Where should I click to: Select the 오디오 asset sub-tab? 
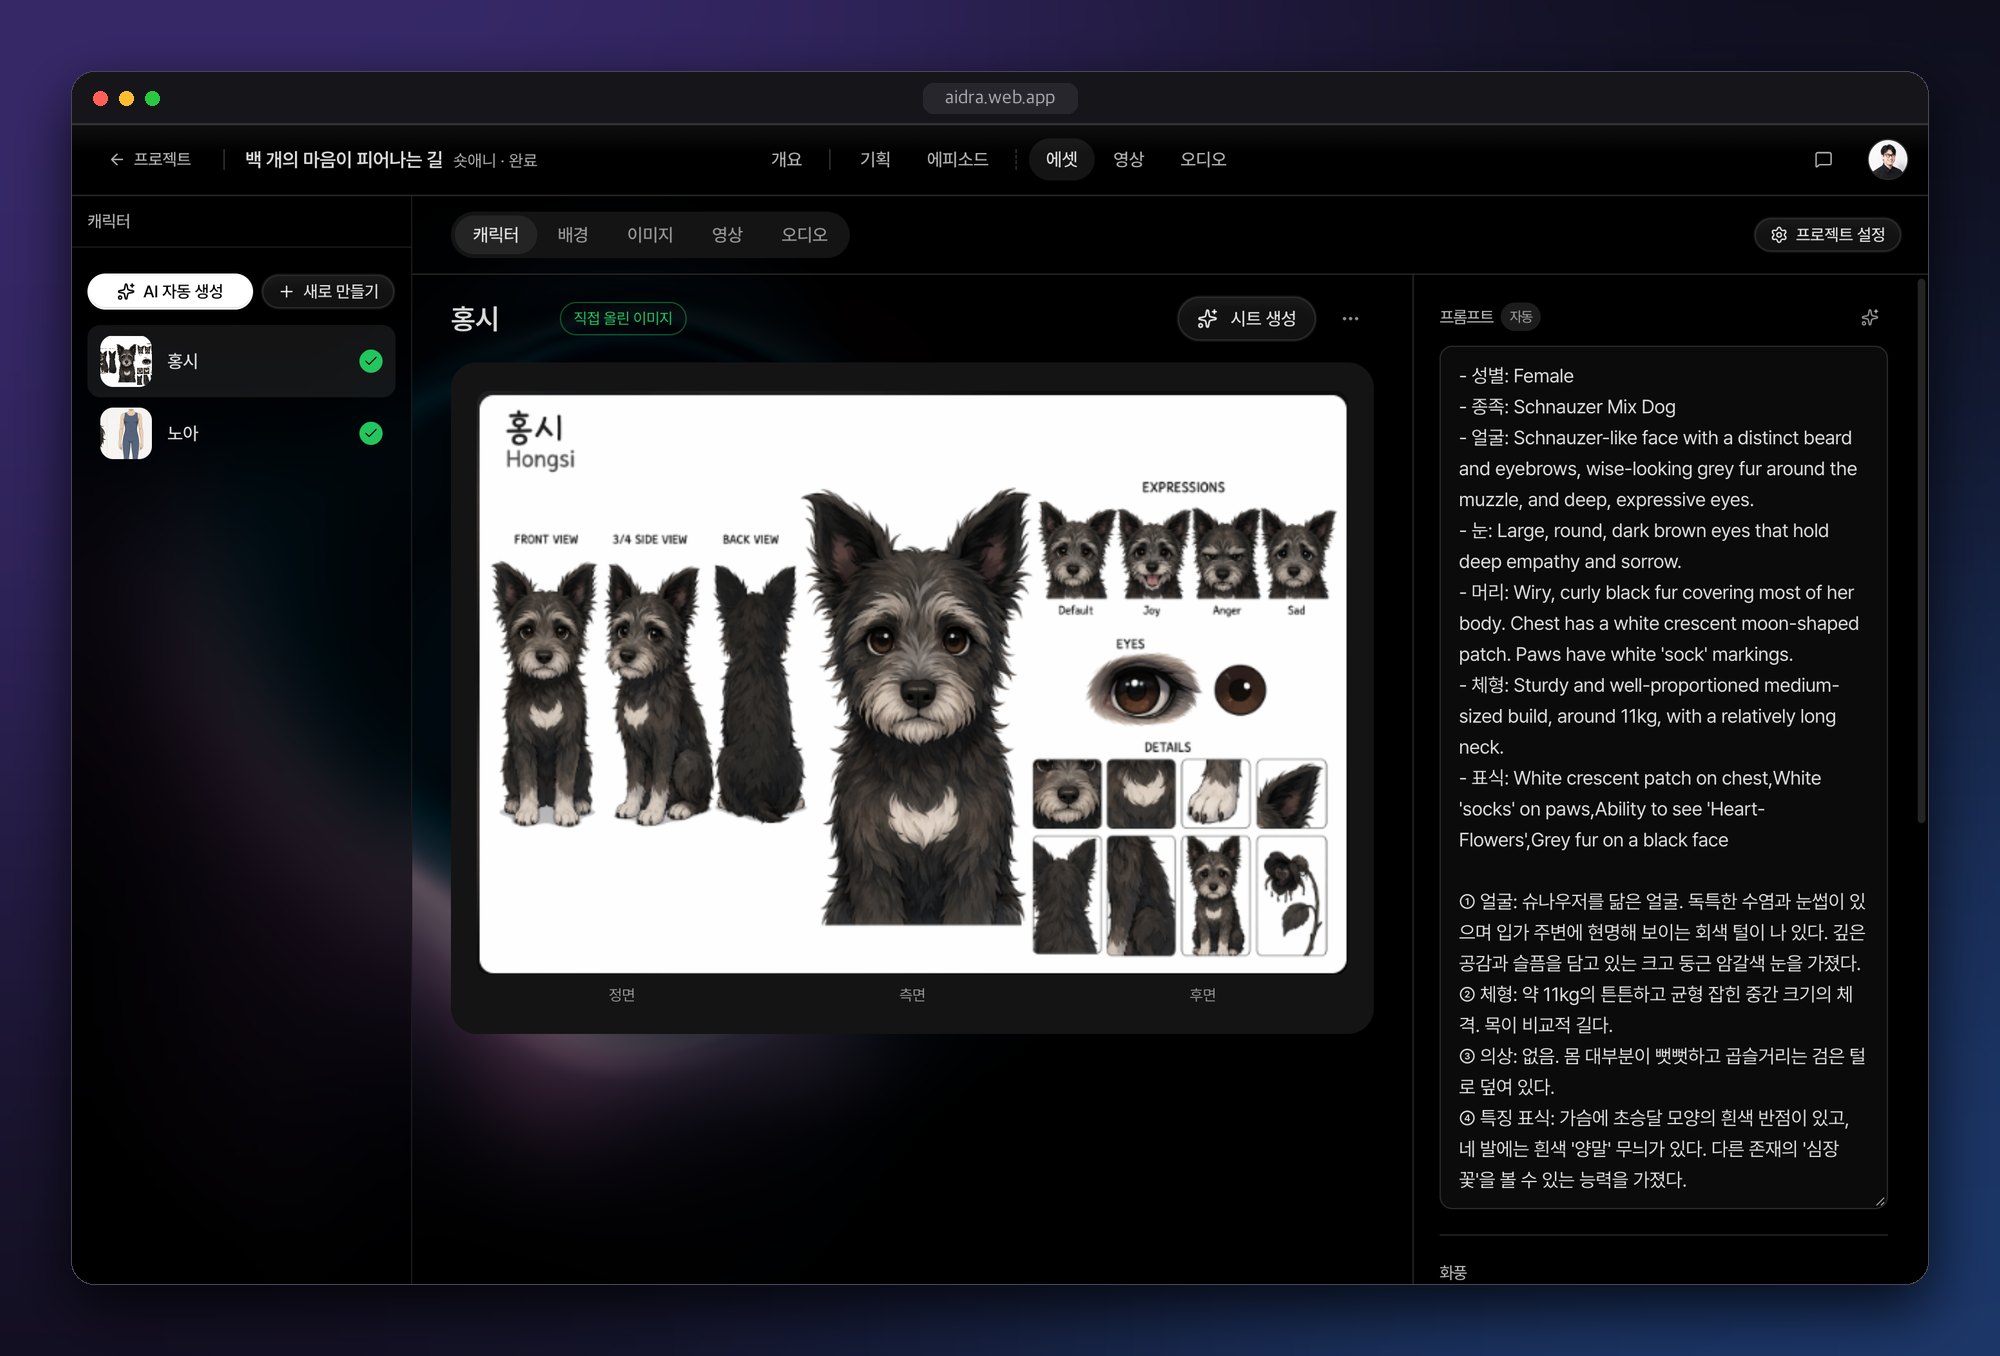tap(804, 234)
